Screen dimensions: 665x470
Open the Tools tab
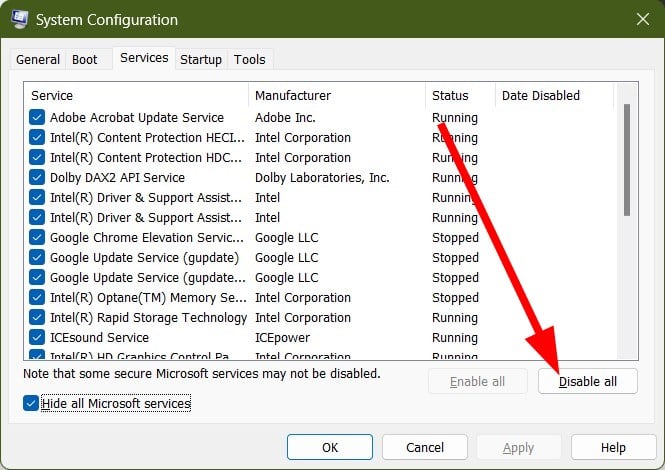pyautogui.click(x=249, y=59)
